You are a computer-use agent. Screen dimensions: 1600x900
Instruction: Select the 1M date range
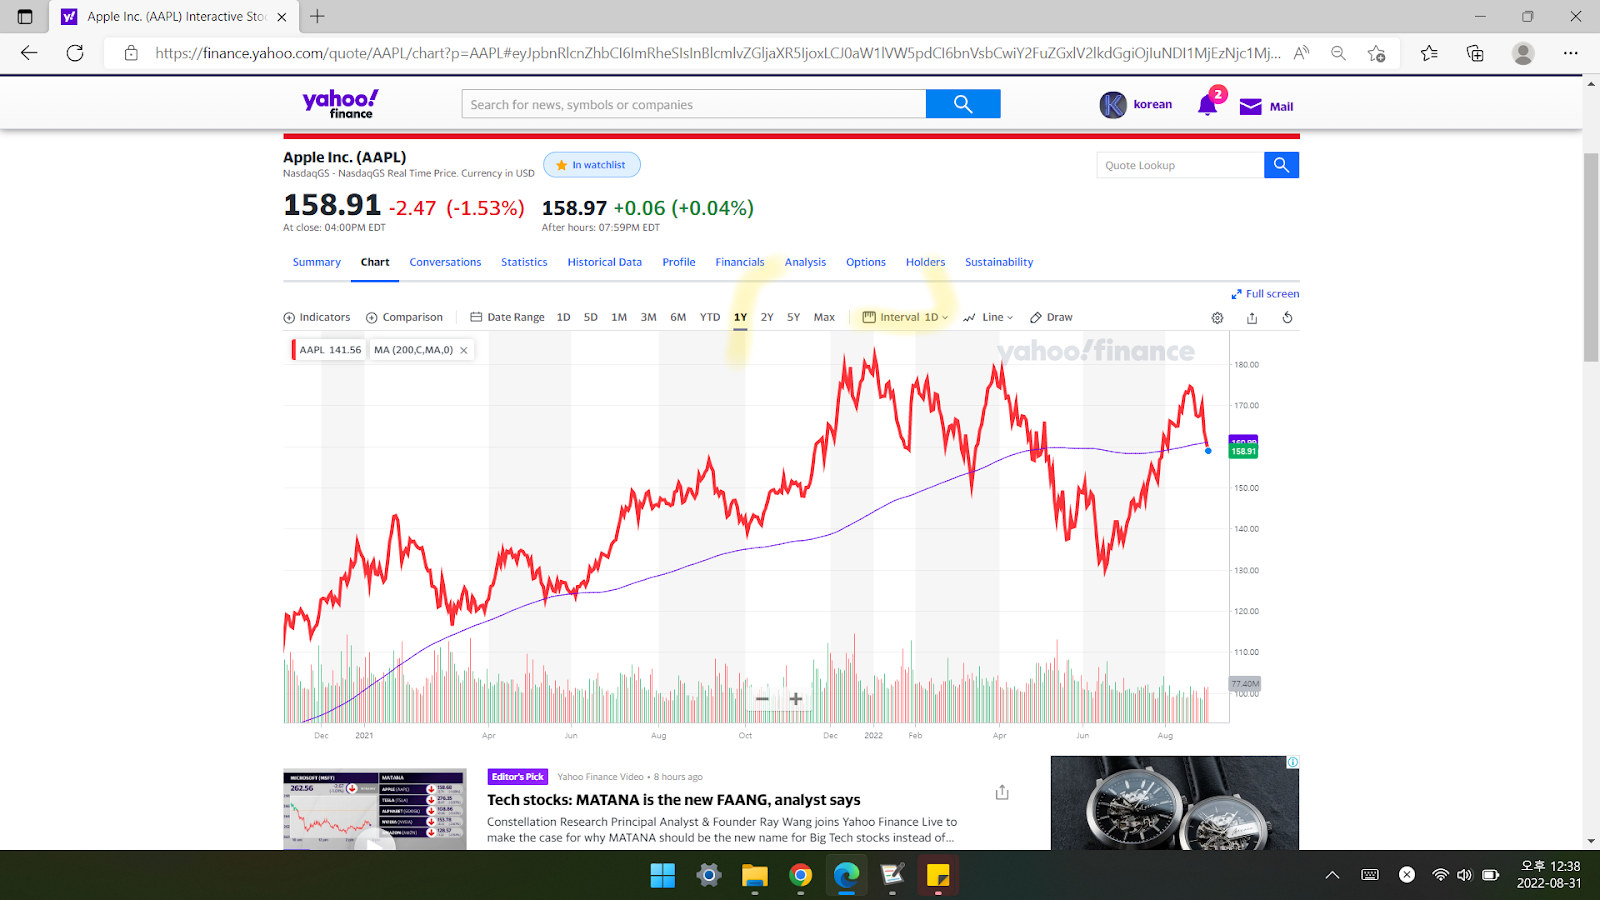(619, 317)
